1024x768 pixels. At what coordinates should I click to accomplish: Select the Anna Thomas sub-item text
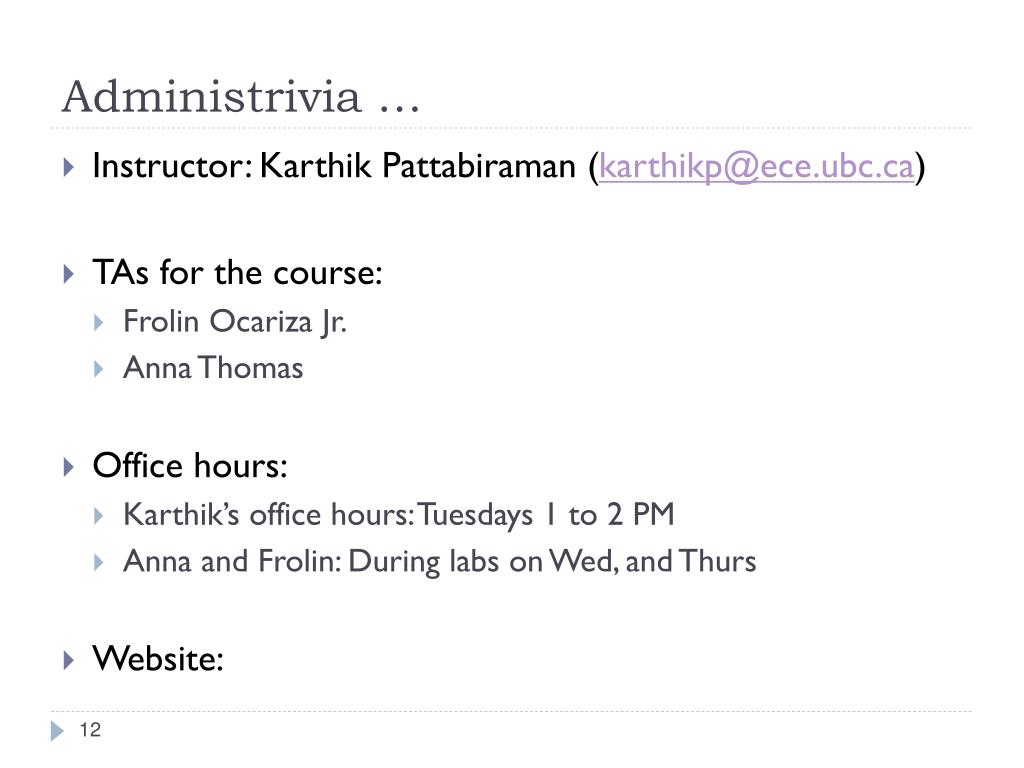coord(213,368)
